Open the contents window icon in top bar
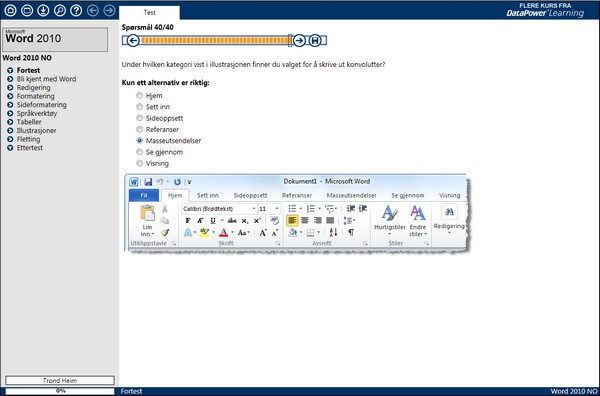 click(27, 10)
